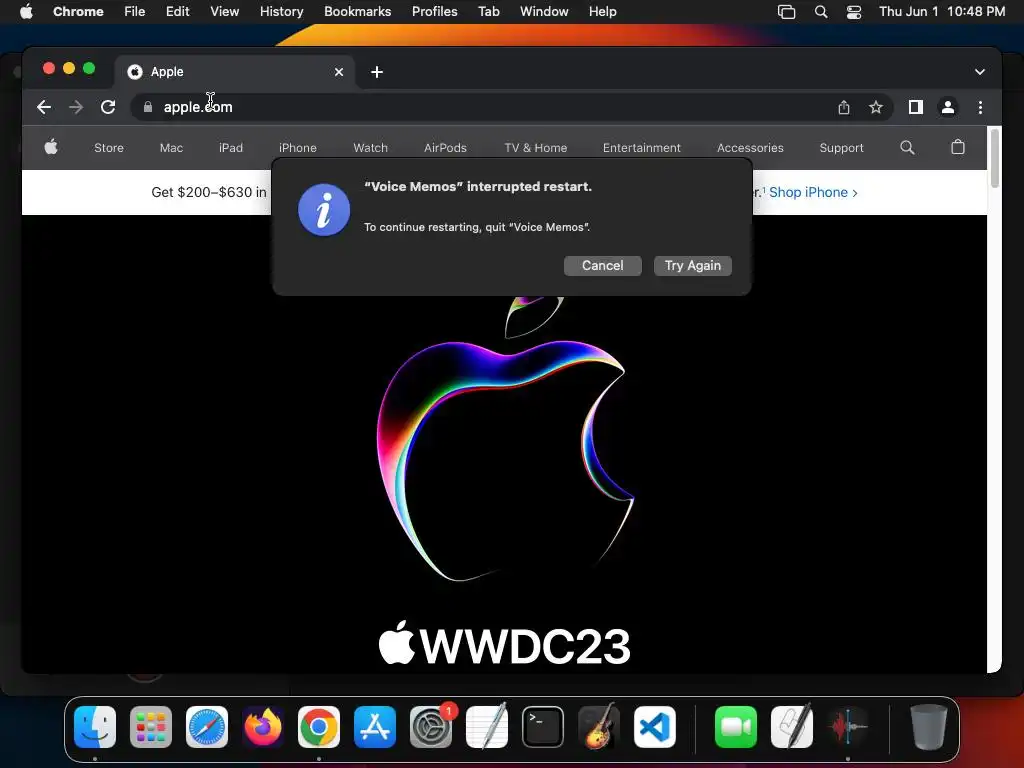Open a new tab with plus button
Viewport: 1024px width, 768px height.
pos(377,72)
